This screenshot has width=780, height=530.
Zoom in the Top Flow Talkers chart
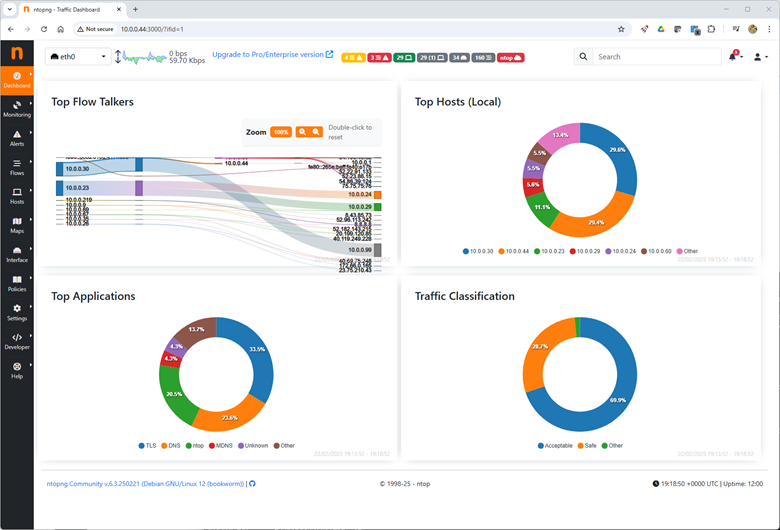coord(302,132)
